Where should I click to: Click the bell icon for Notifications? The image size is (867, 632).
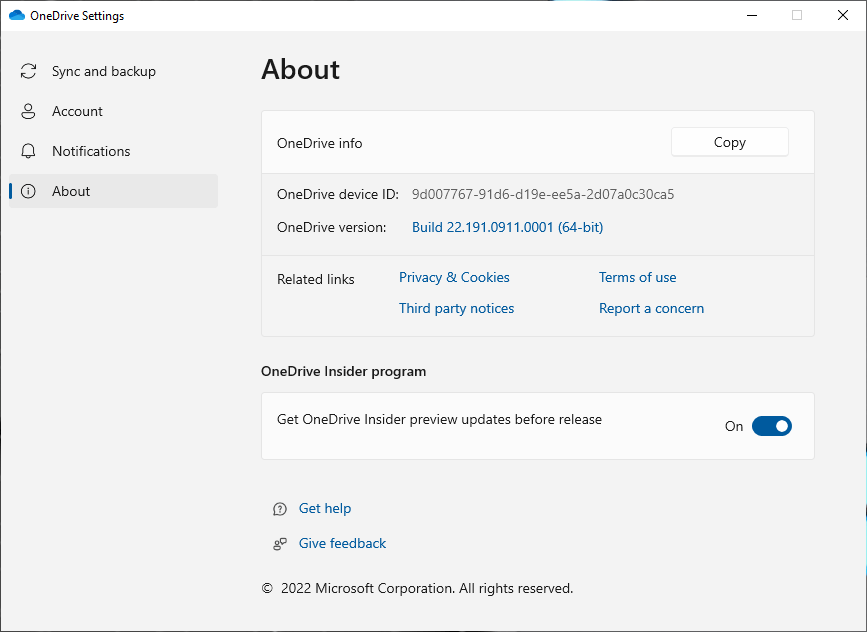coord(29,151)
